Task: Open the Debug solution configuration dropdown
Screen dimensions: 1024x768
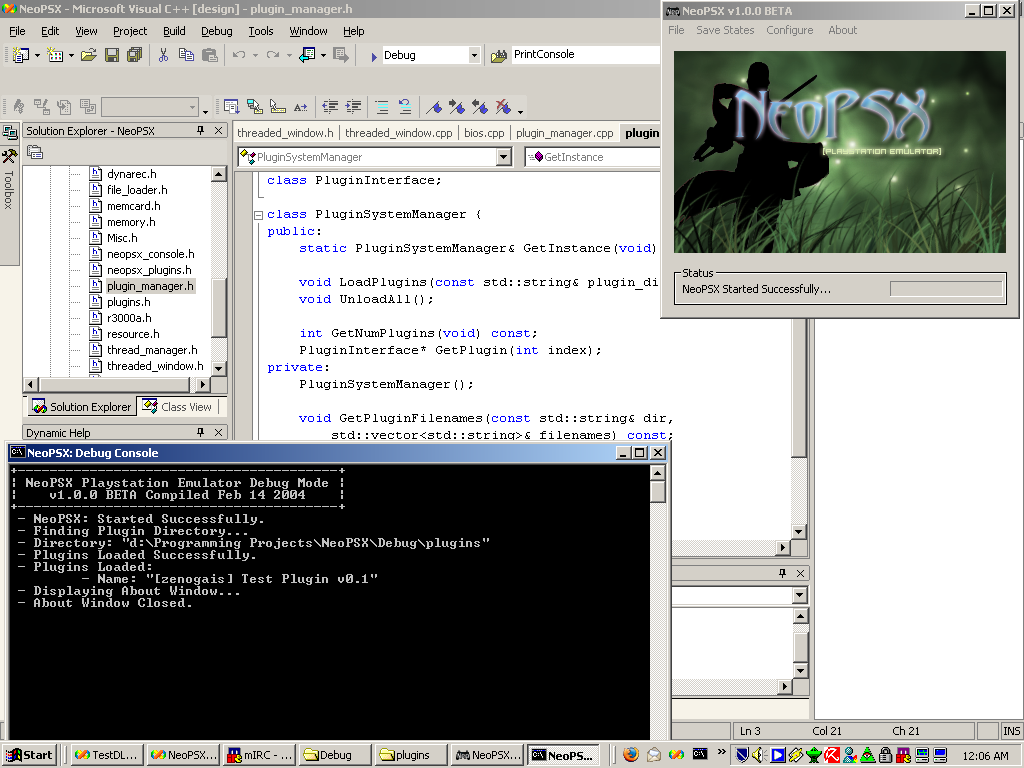Action: coord(475,56)
